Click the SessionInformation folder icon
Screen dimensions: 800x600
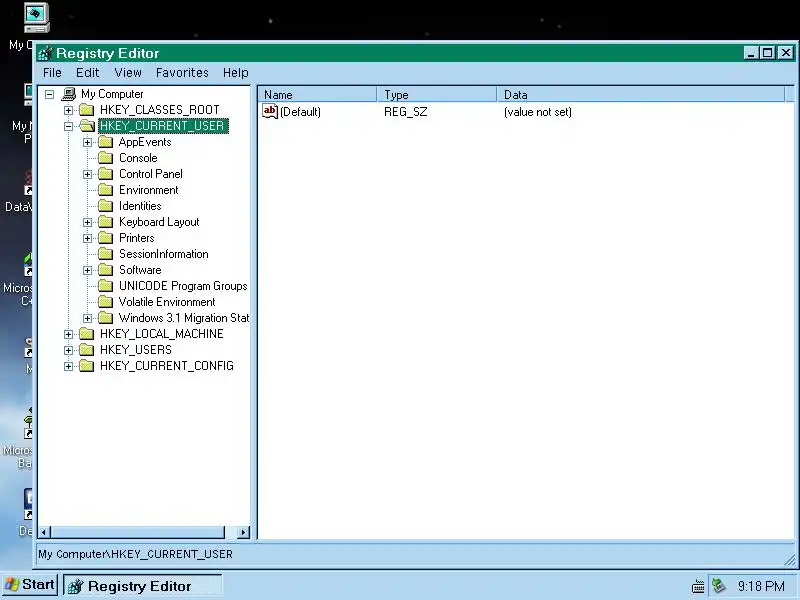(106, 254)
